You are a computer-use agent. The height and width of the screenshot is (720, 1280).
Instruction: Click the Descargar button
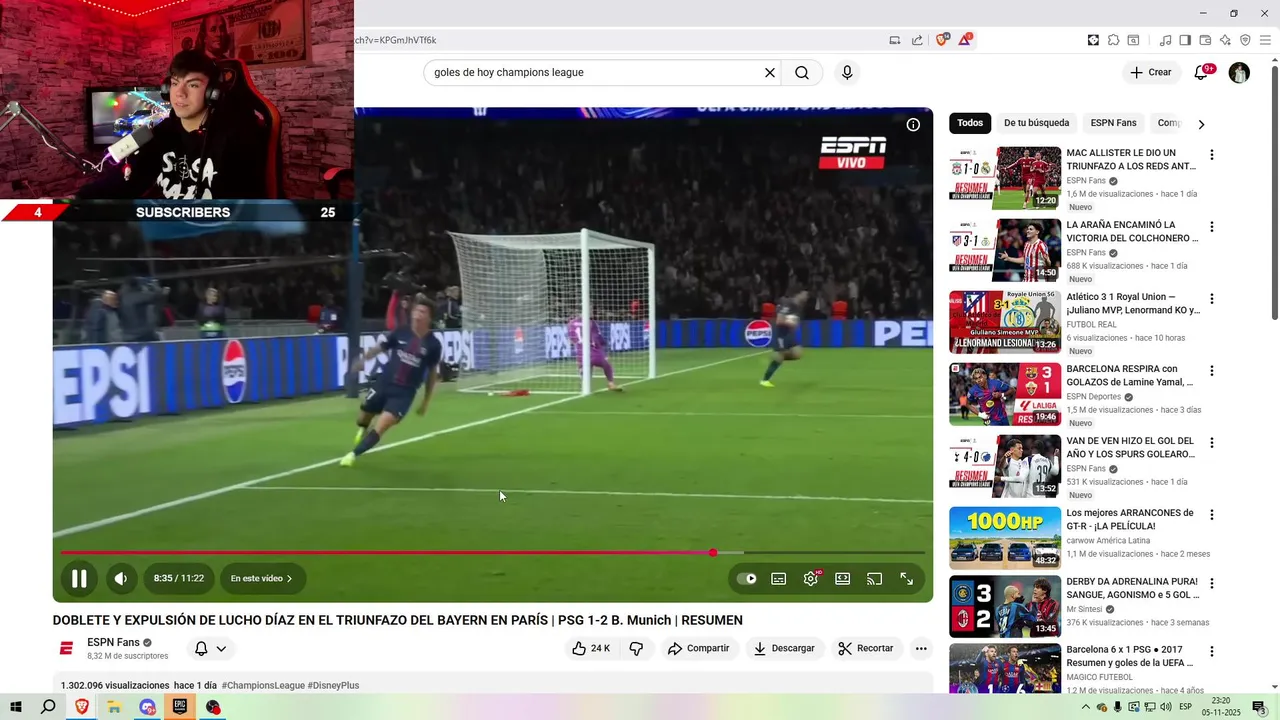pyautogui.click(x=784, y=648)
